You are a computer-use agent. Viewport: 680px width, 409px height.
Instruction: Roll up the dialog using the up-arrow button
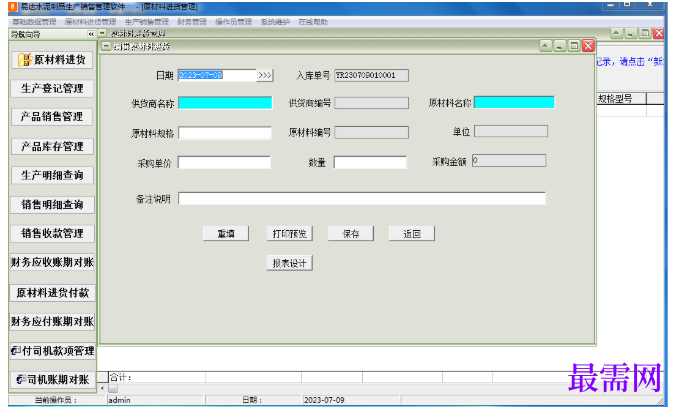pyautogui.click(x=546, y=46)
